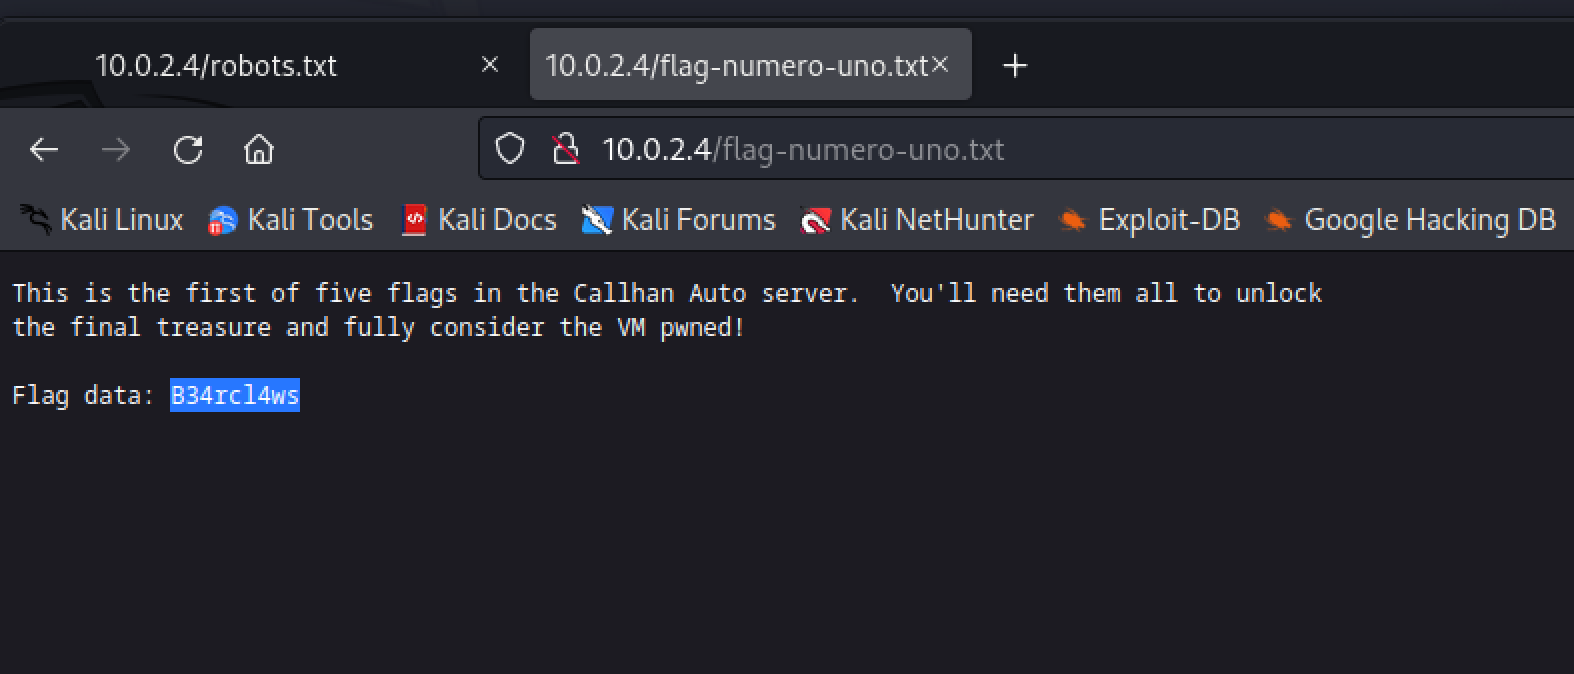Open a new browser tab
The height and width of the screenshot is (674, 1574).
(x=1015, y=66)
